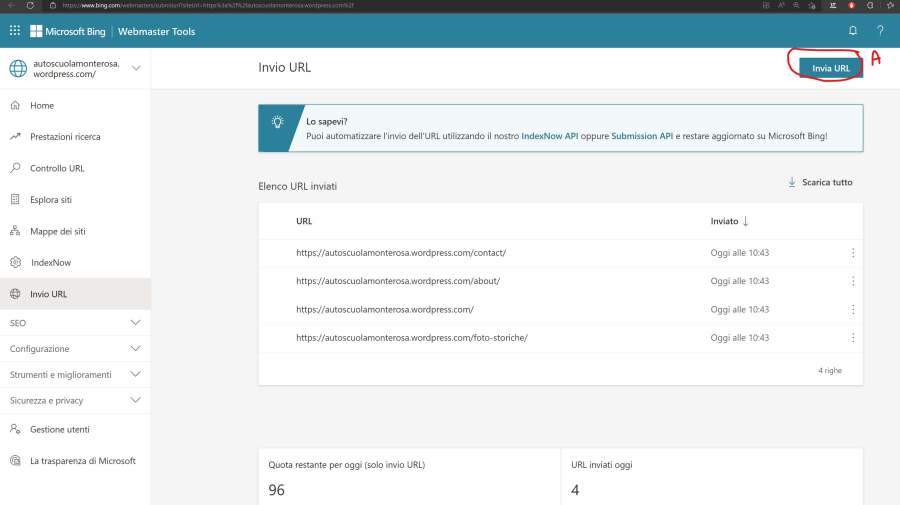Click the Scarica tutto download icon
The width and height of the screenshot is (900, 505).
tap(792, 183)
